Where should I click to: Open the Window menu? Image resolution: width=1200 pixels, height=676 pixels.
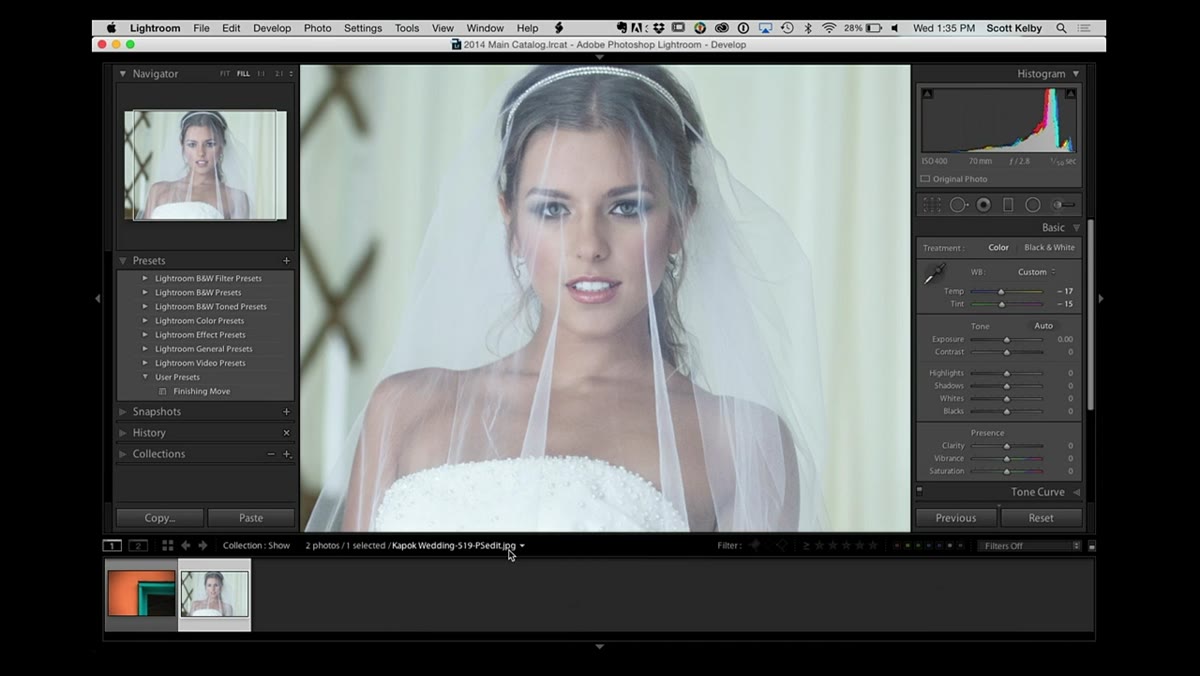pyautogui.click(x=485, y=28)
